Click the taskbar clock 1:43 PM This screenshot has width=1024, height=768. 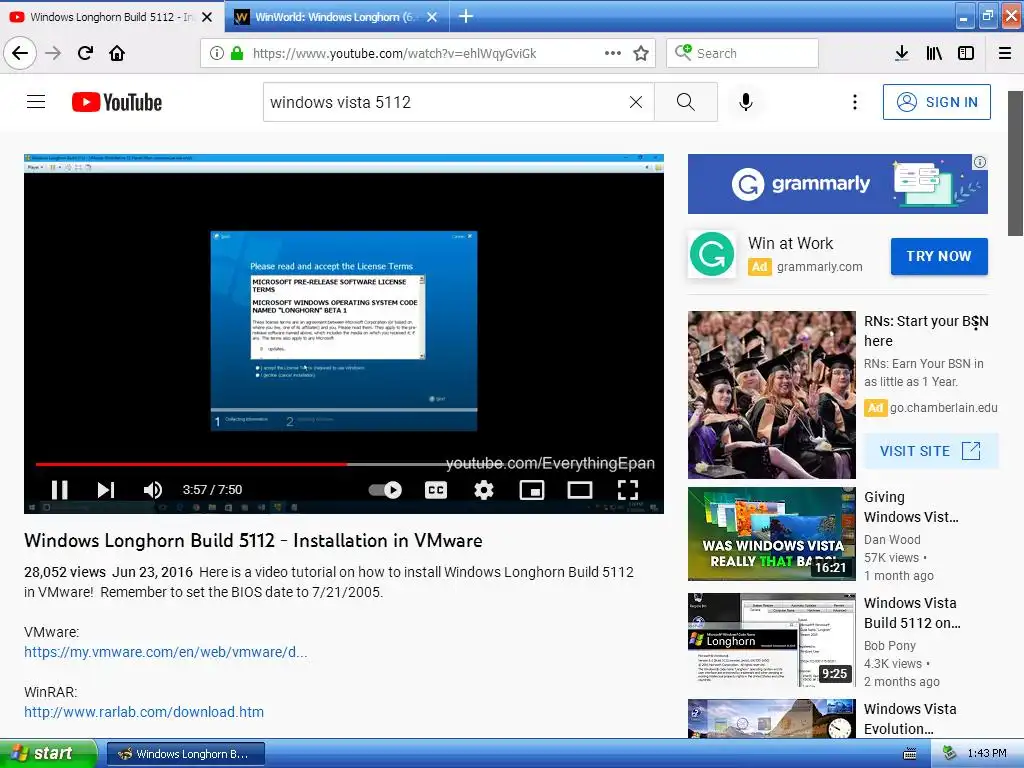(x=986, y=754)
